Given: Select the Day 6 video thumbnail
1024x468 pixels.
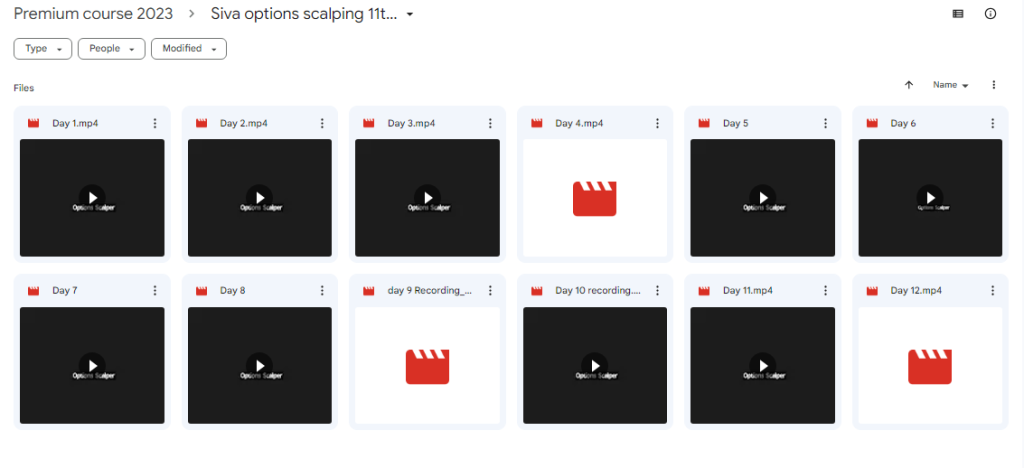Looking at the screenshot, I should coord(930,198).
